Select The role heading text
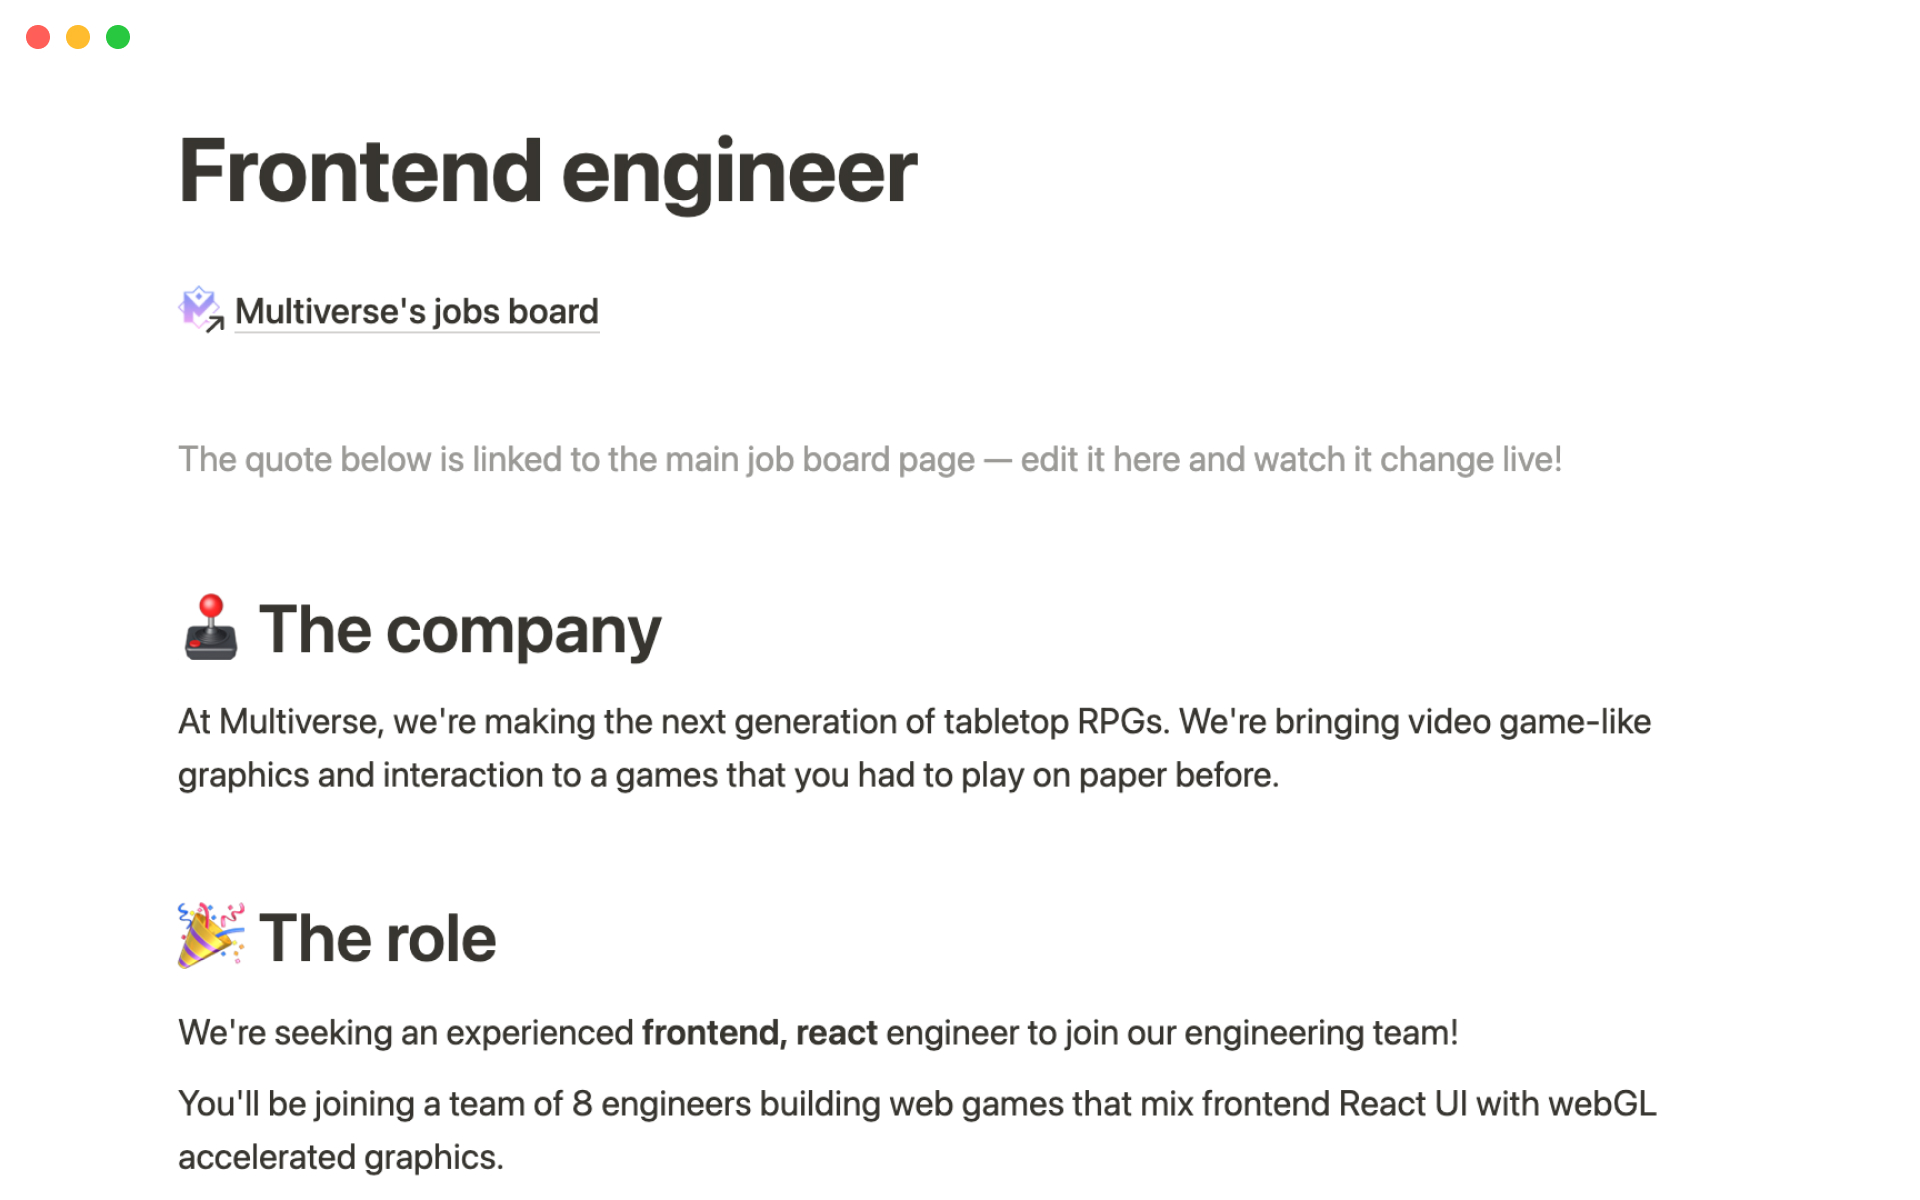Screen dimensions: 1920x1200 pos(377,938)
